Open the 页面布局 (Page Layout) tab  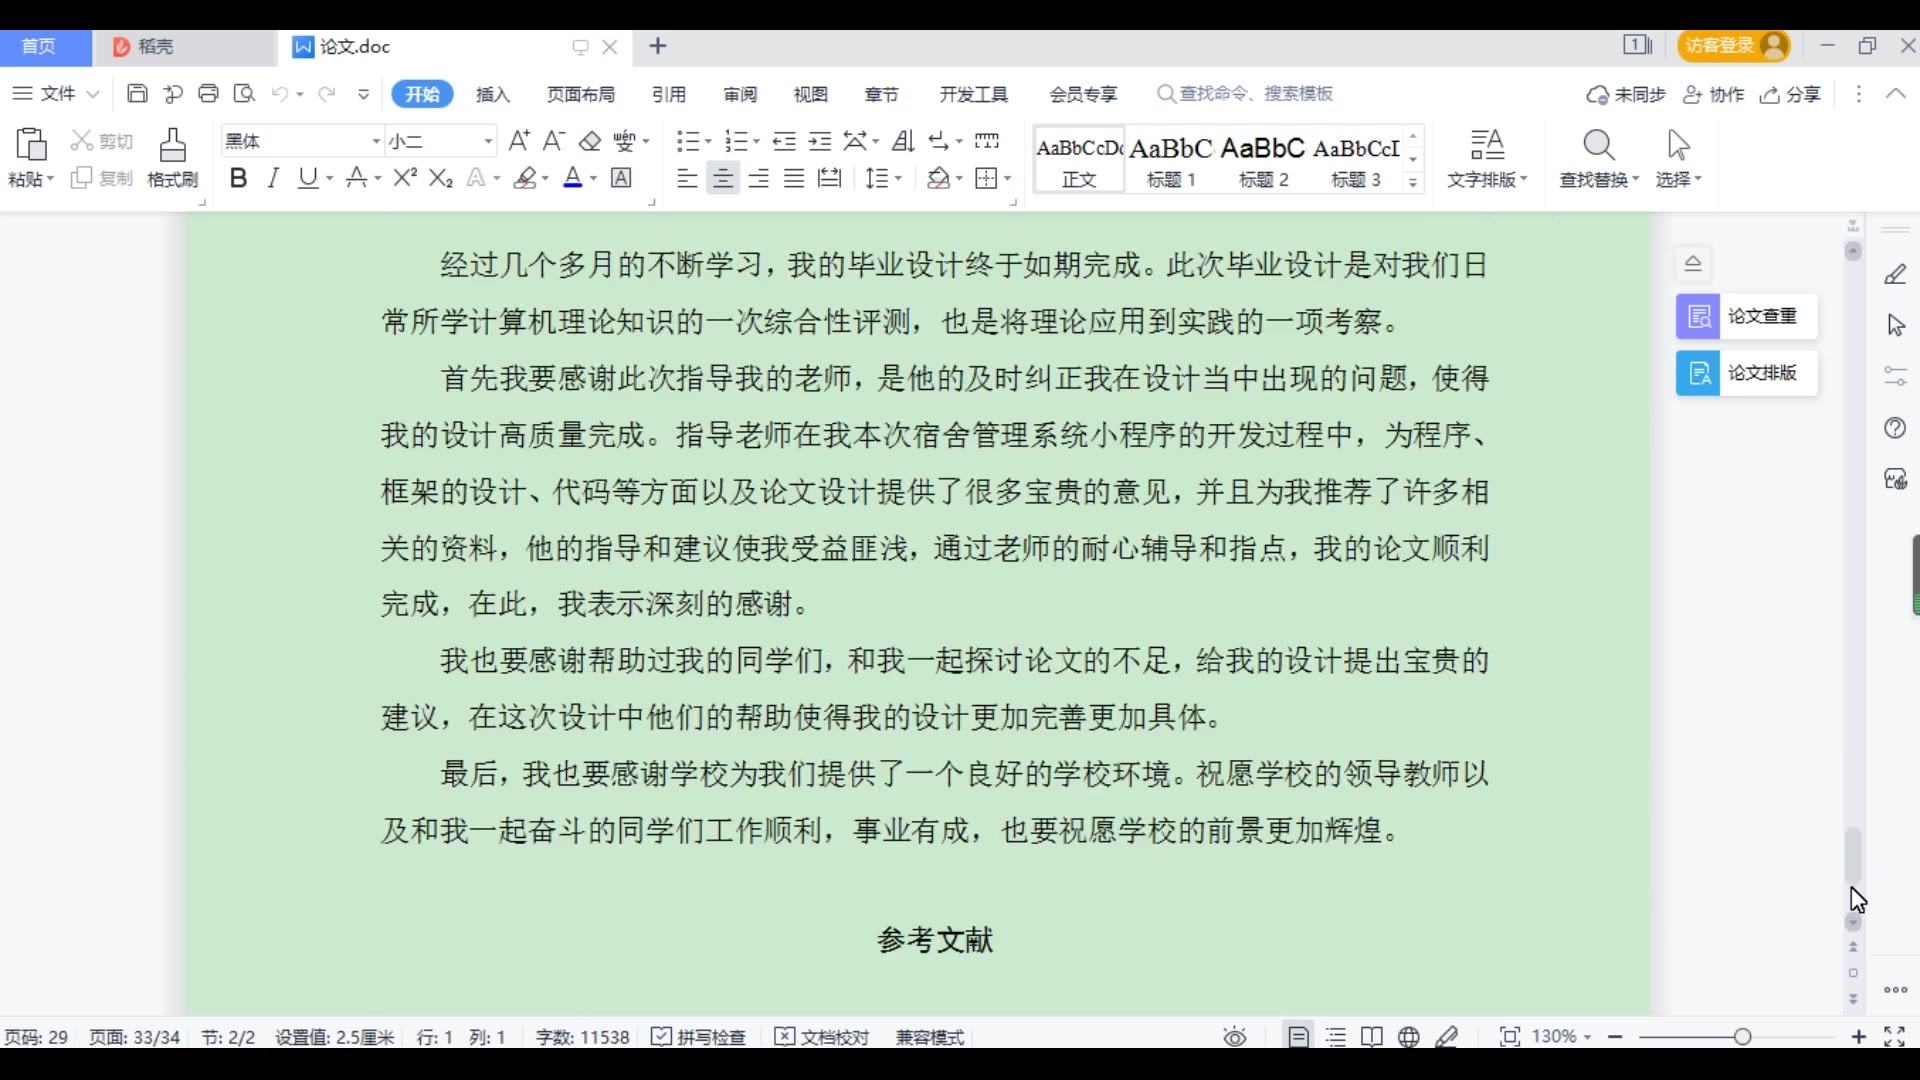pyautogui.click(x=581, y=94)
